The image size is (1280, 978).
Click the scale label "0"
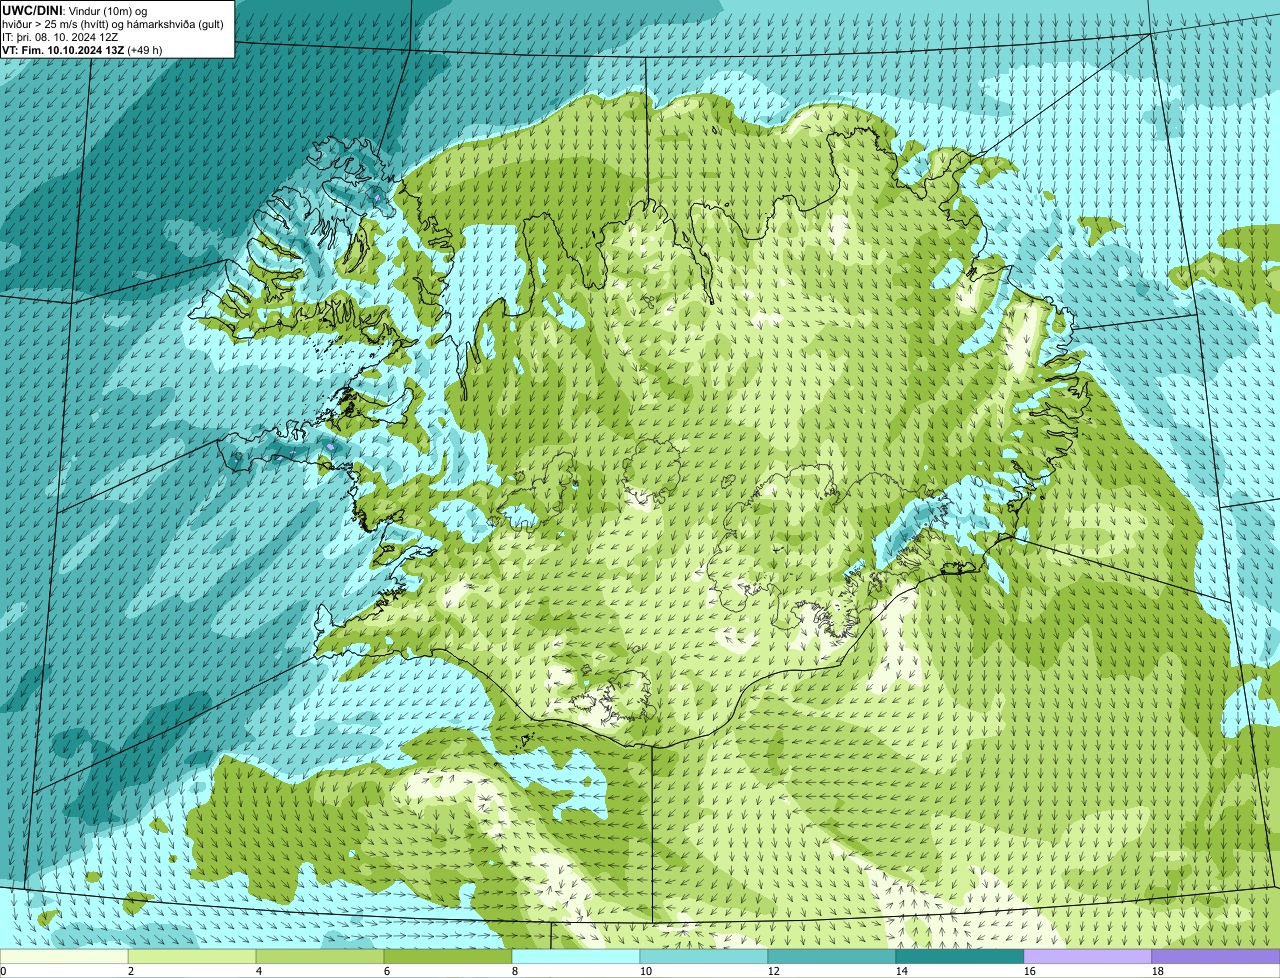pos(3,971)
